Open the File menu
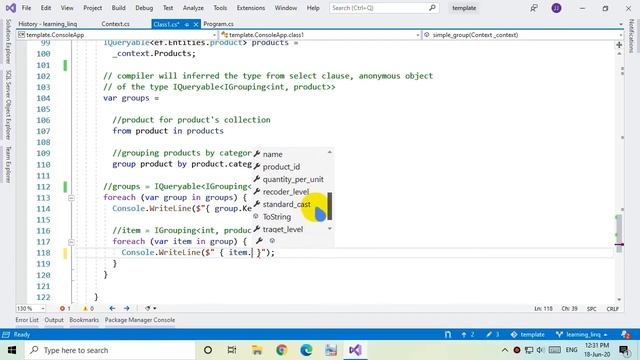 26,8
